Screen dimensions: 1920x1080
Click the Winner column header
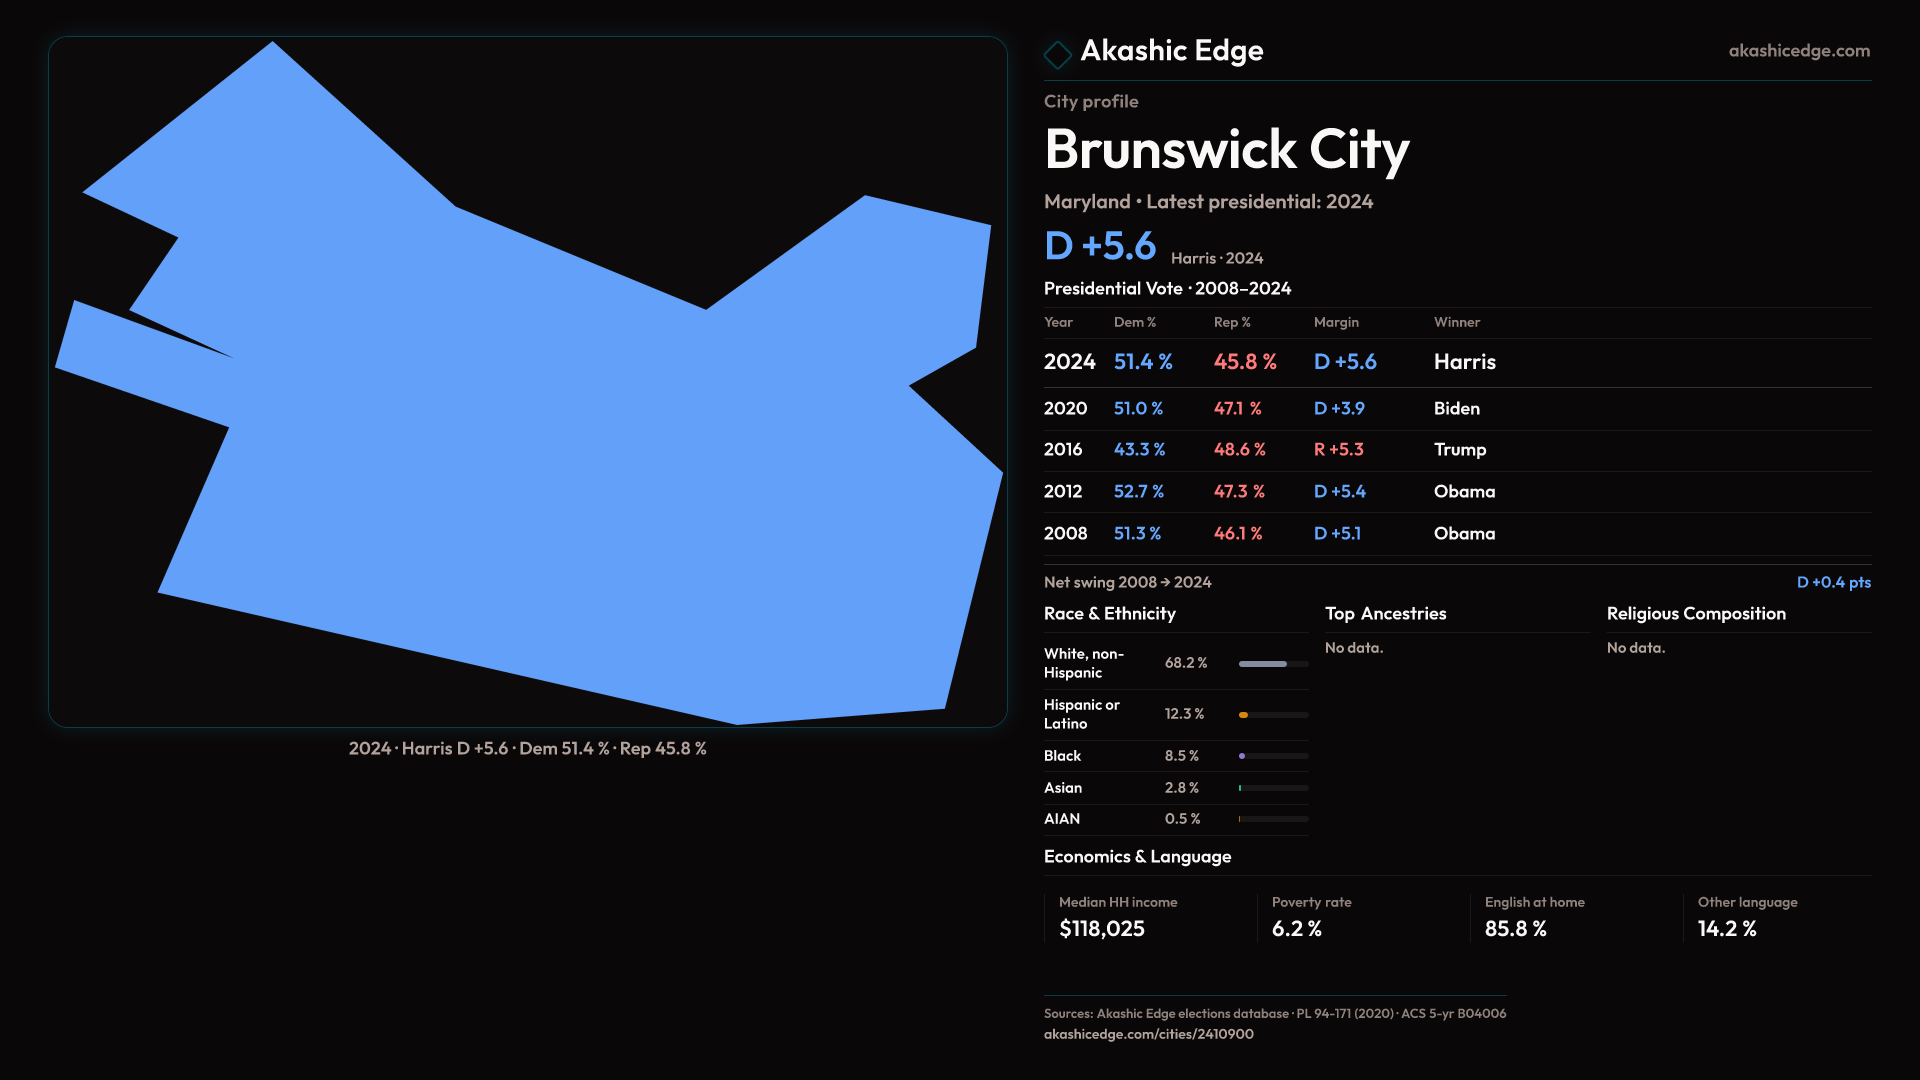pos(1456,322)
